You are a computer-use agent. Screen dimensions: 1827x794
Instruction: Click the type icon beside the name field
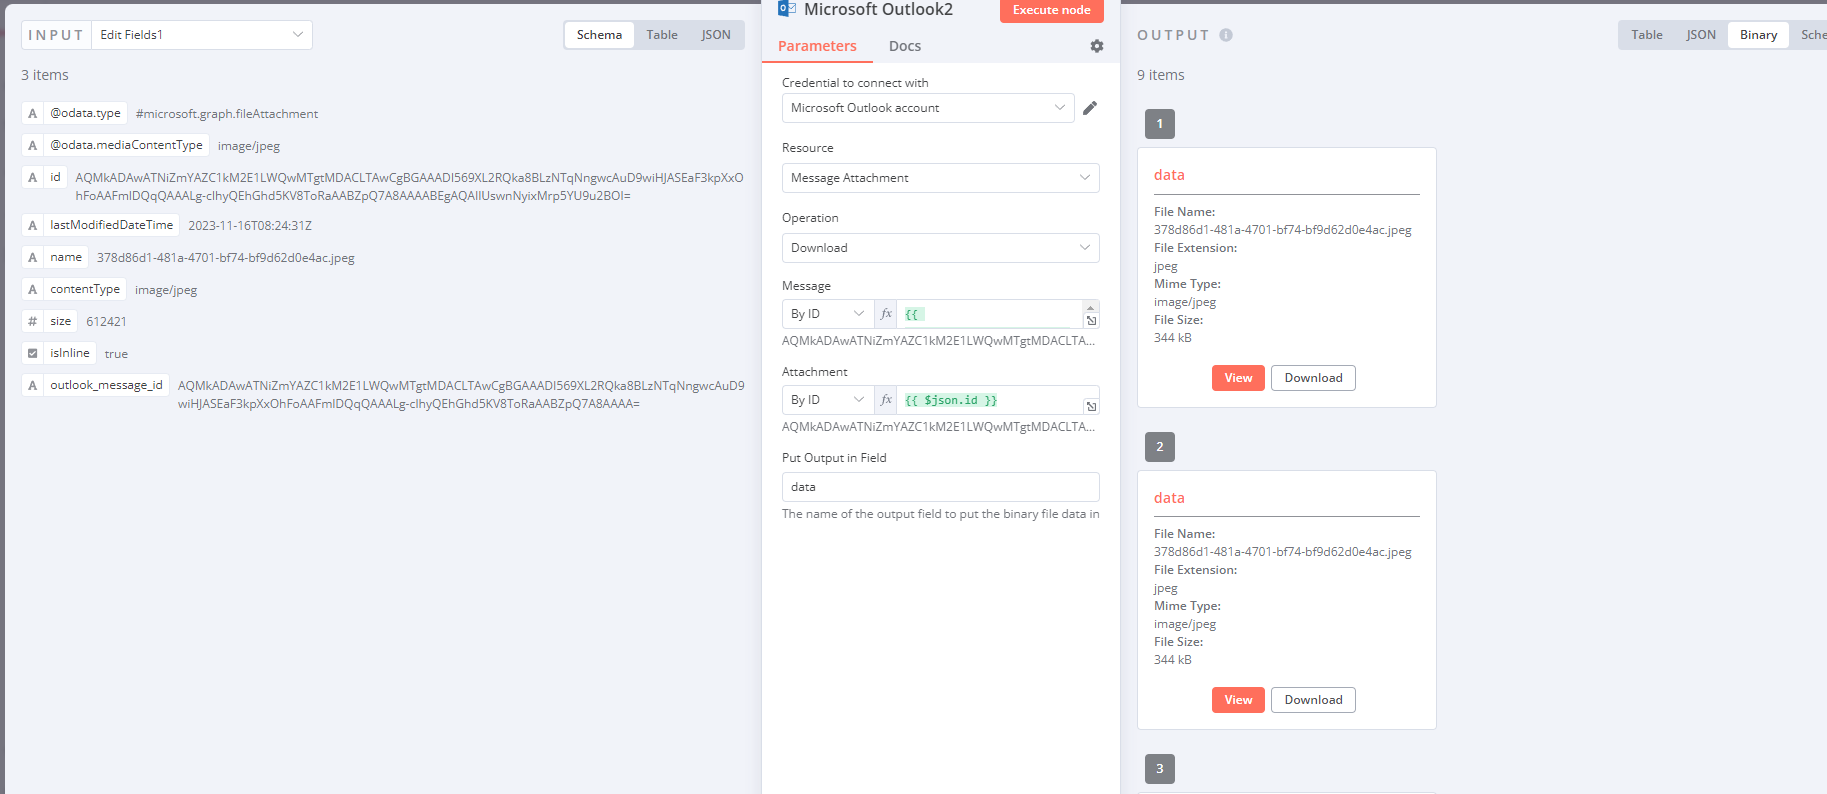(33, 257)
